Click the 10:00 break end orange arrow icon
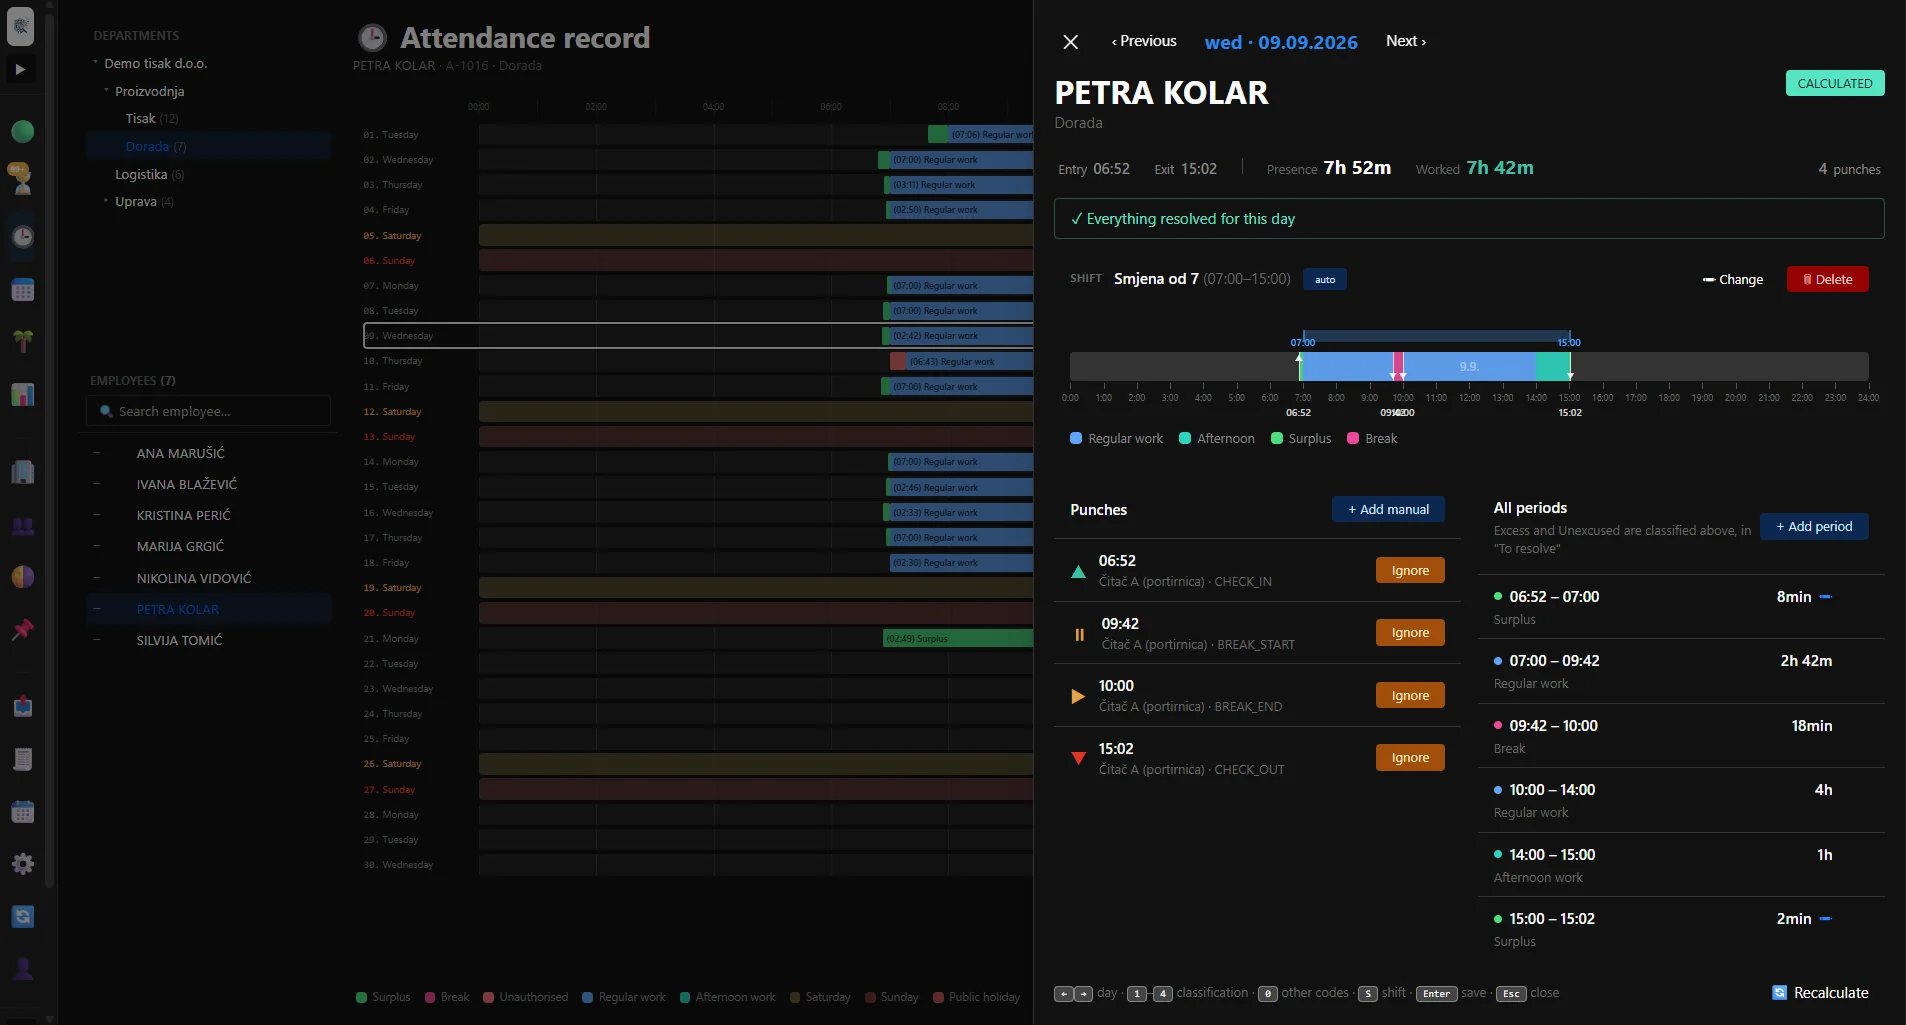 click(x=1078, y=696)
